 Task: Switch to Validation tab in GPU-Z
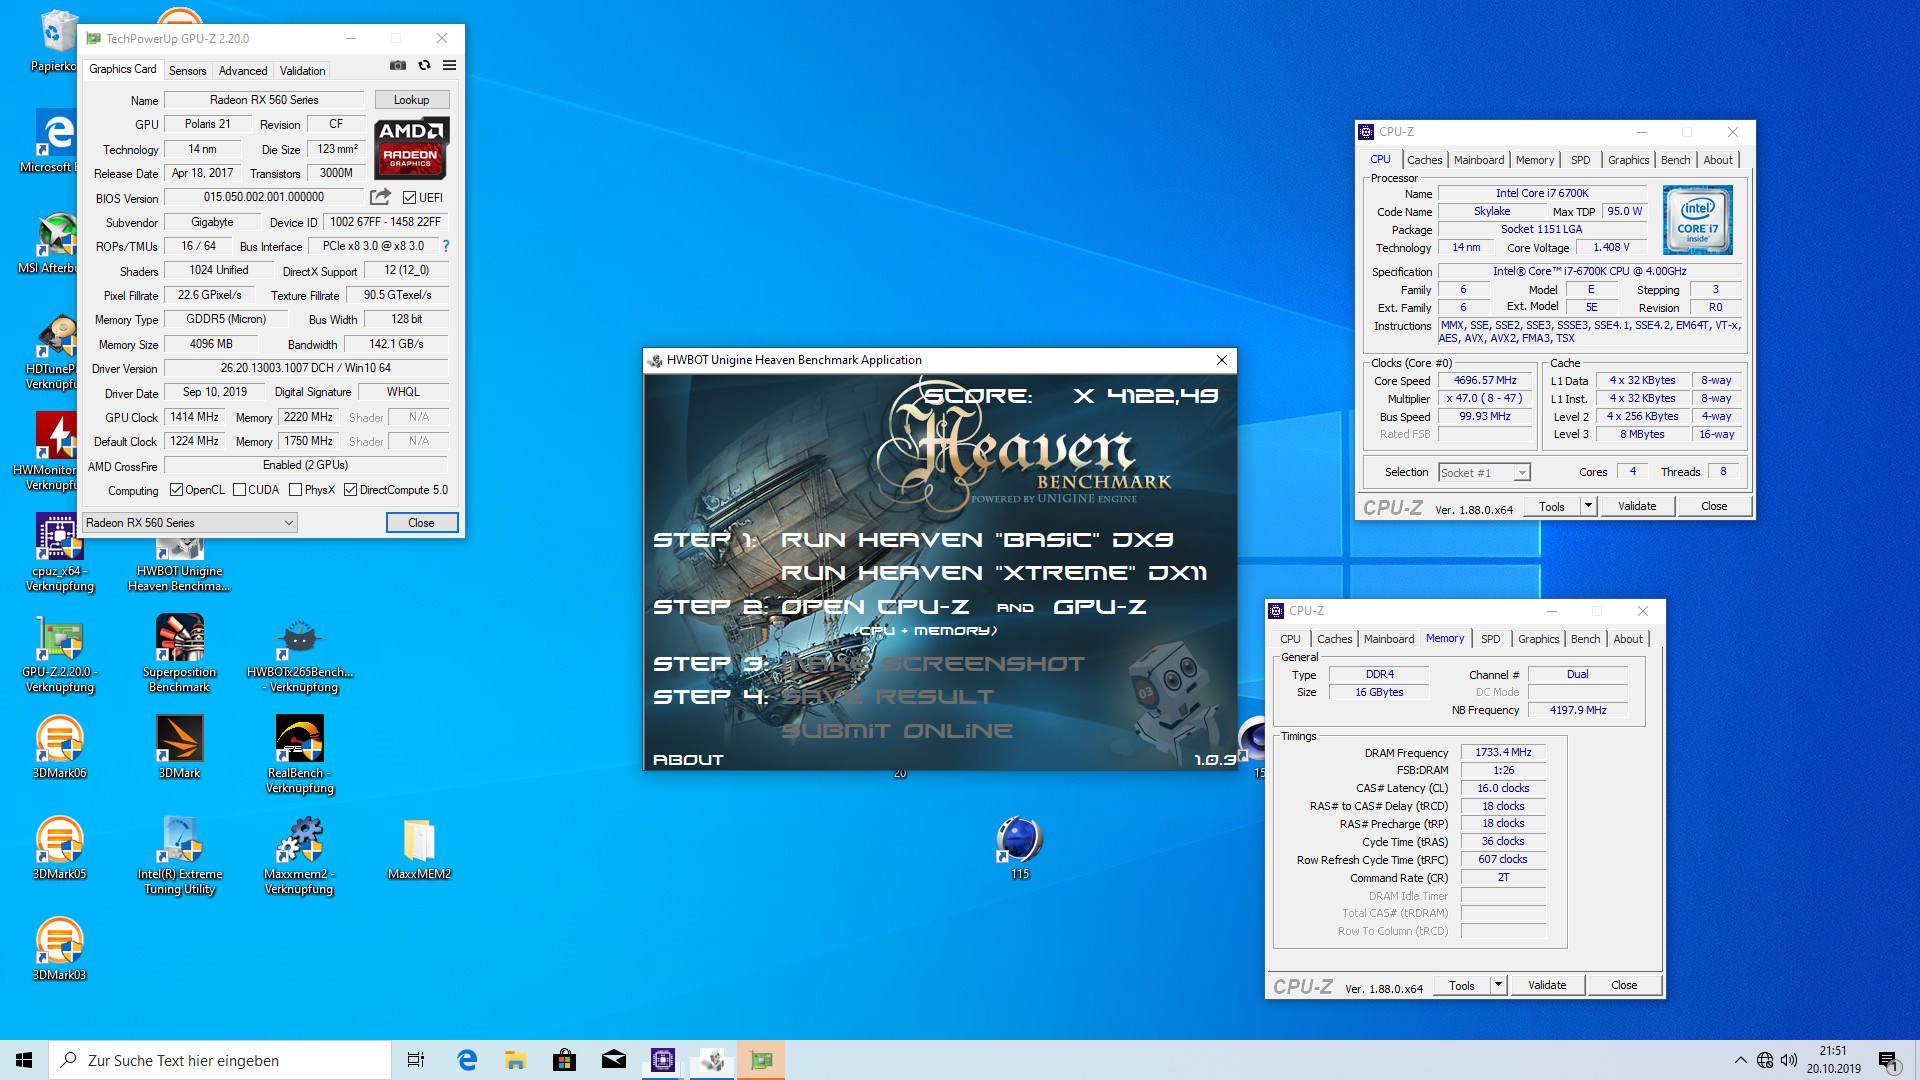302,71
